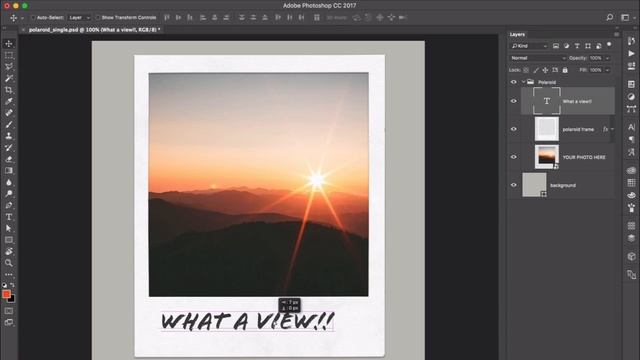The height and width of the screenshot is (360, 640).
Task: Open the Normal blend mode dropdown
Action: 538,58
